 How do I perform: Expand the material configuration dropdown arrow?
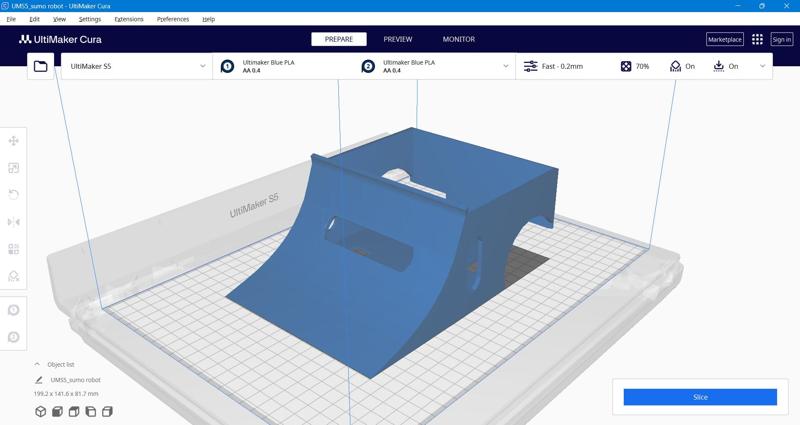[x=506, y=66]
